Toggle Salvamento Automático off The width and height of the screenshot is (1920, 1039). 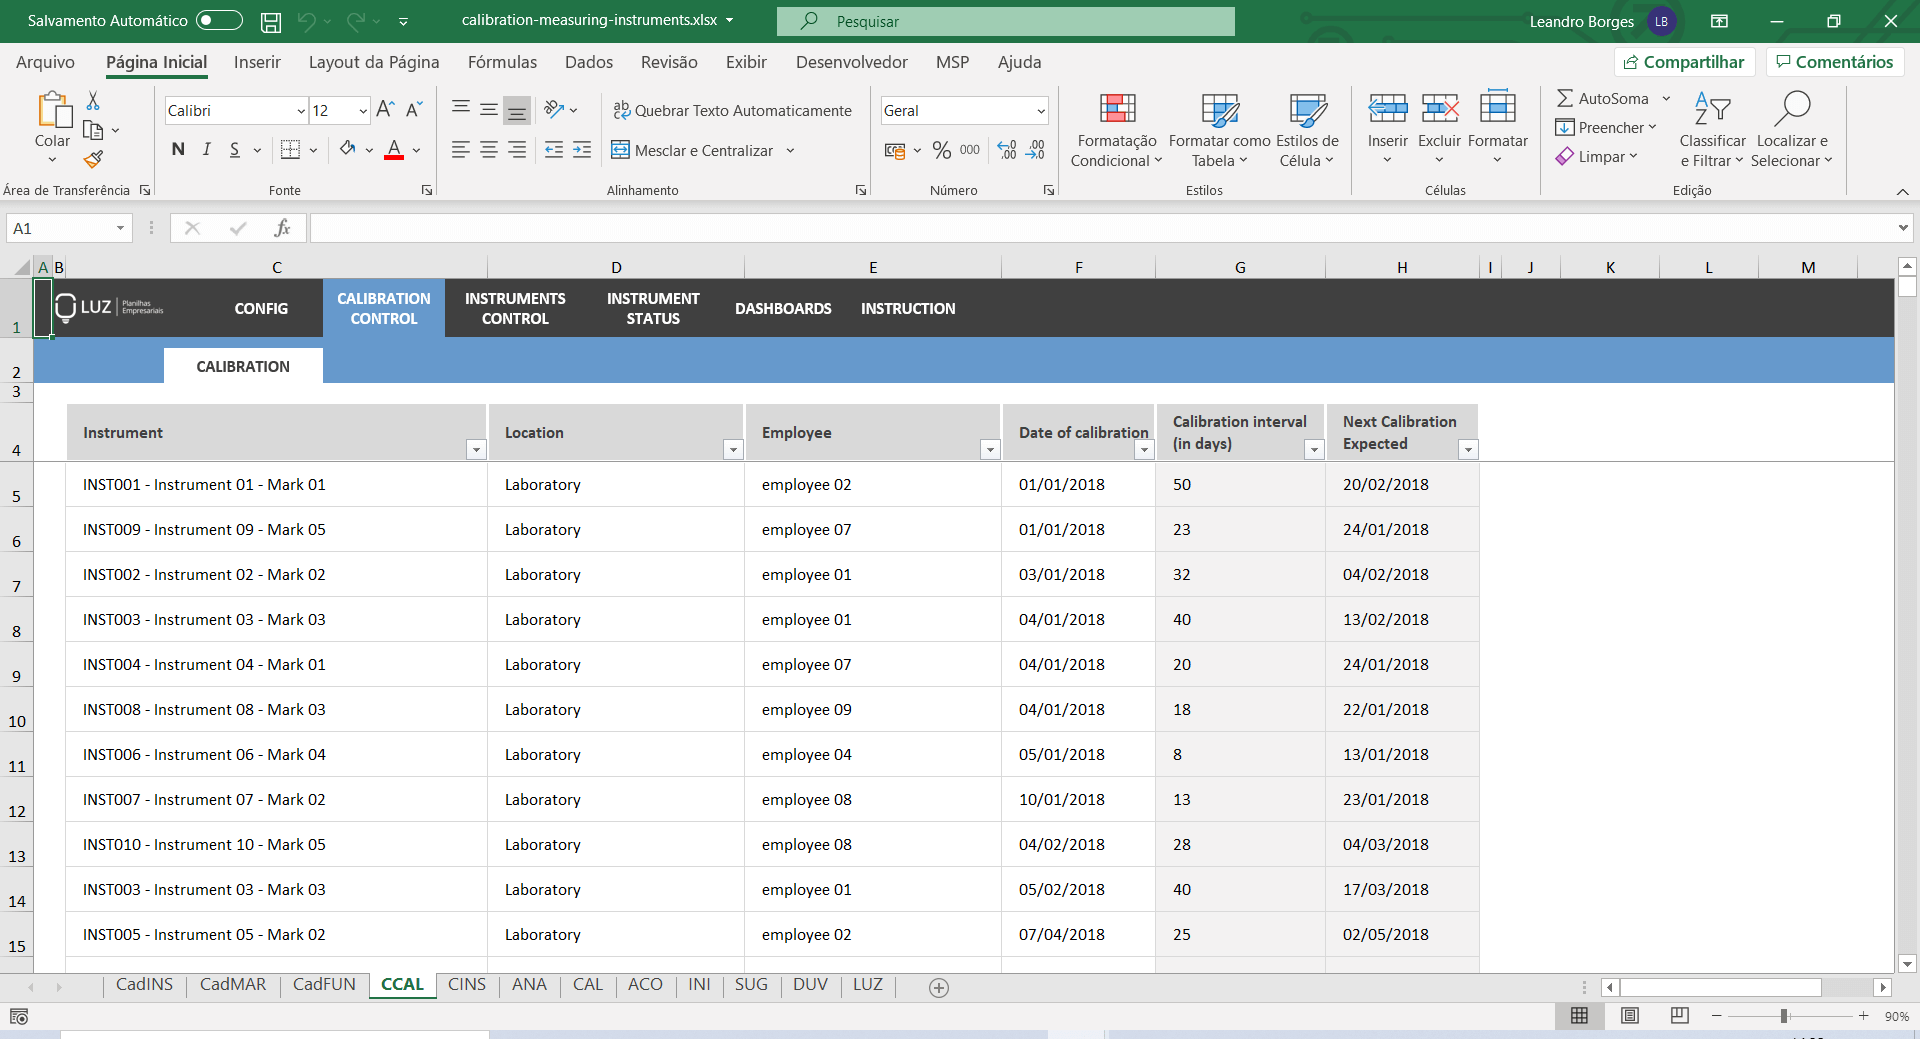click(219, 20)
